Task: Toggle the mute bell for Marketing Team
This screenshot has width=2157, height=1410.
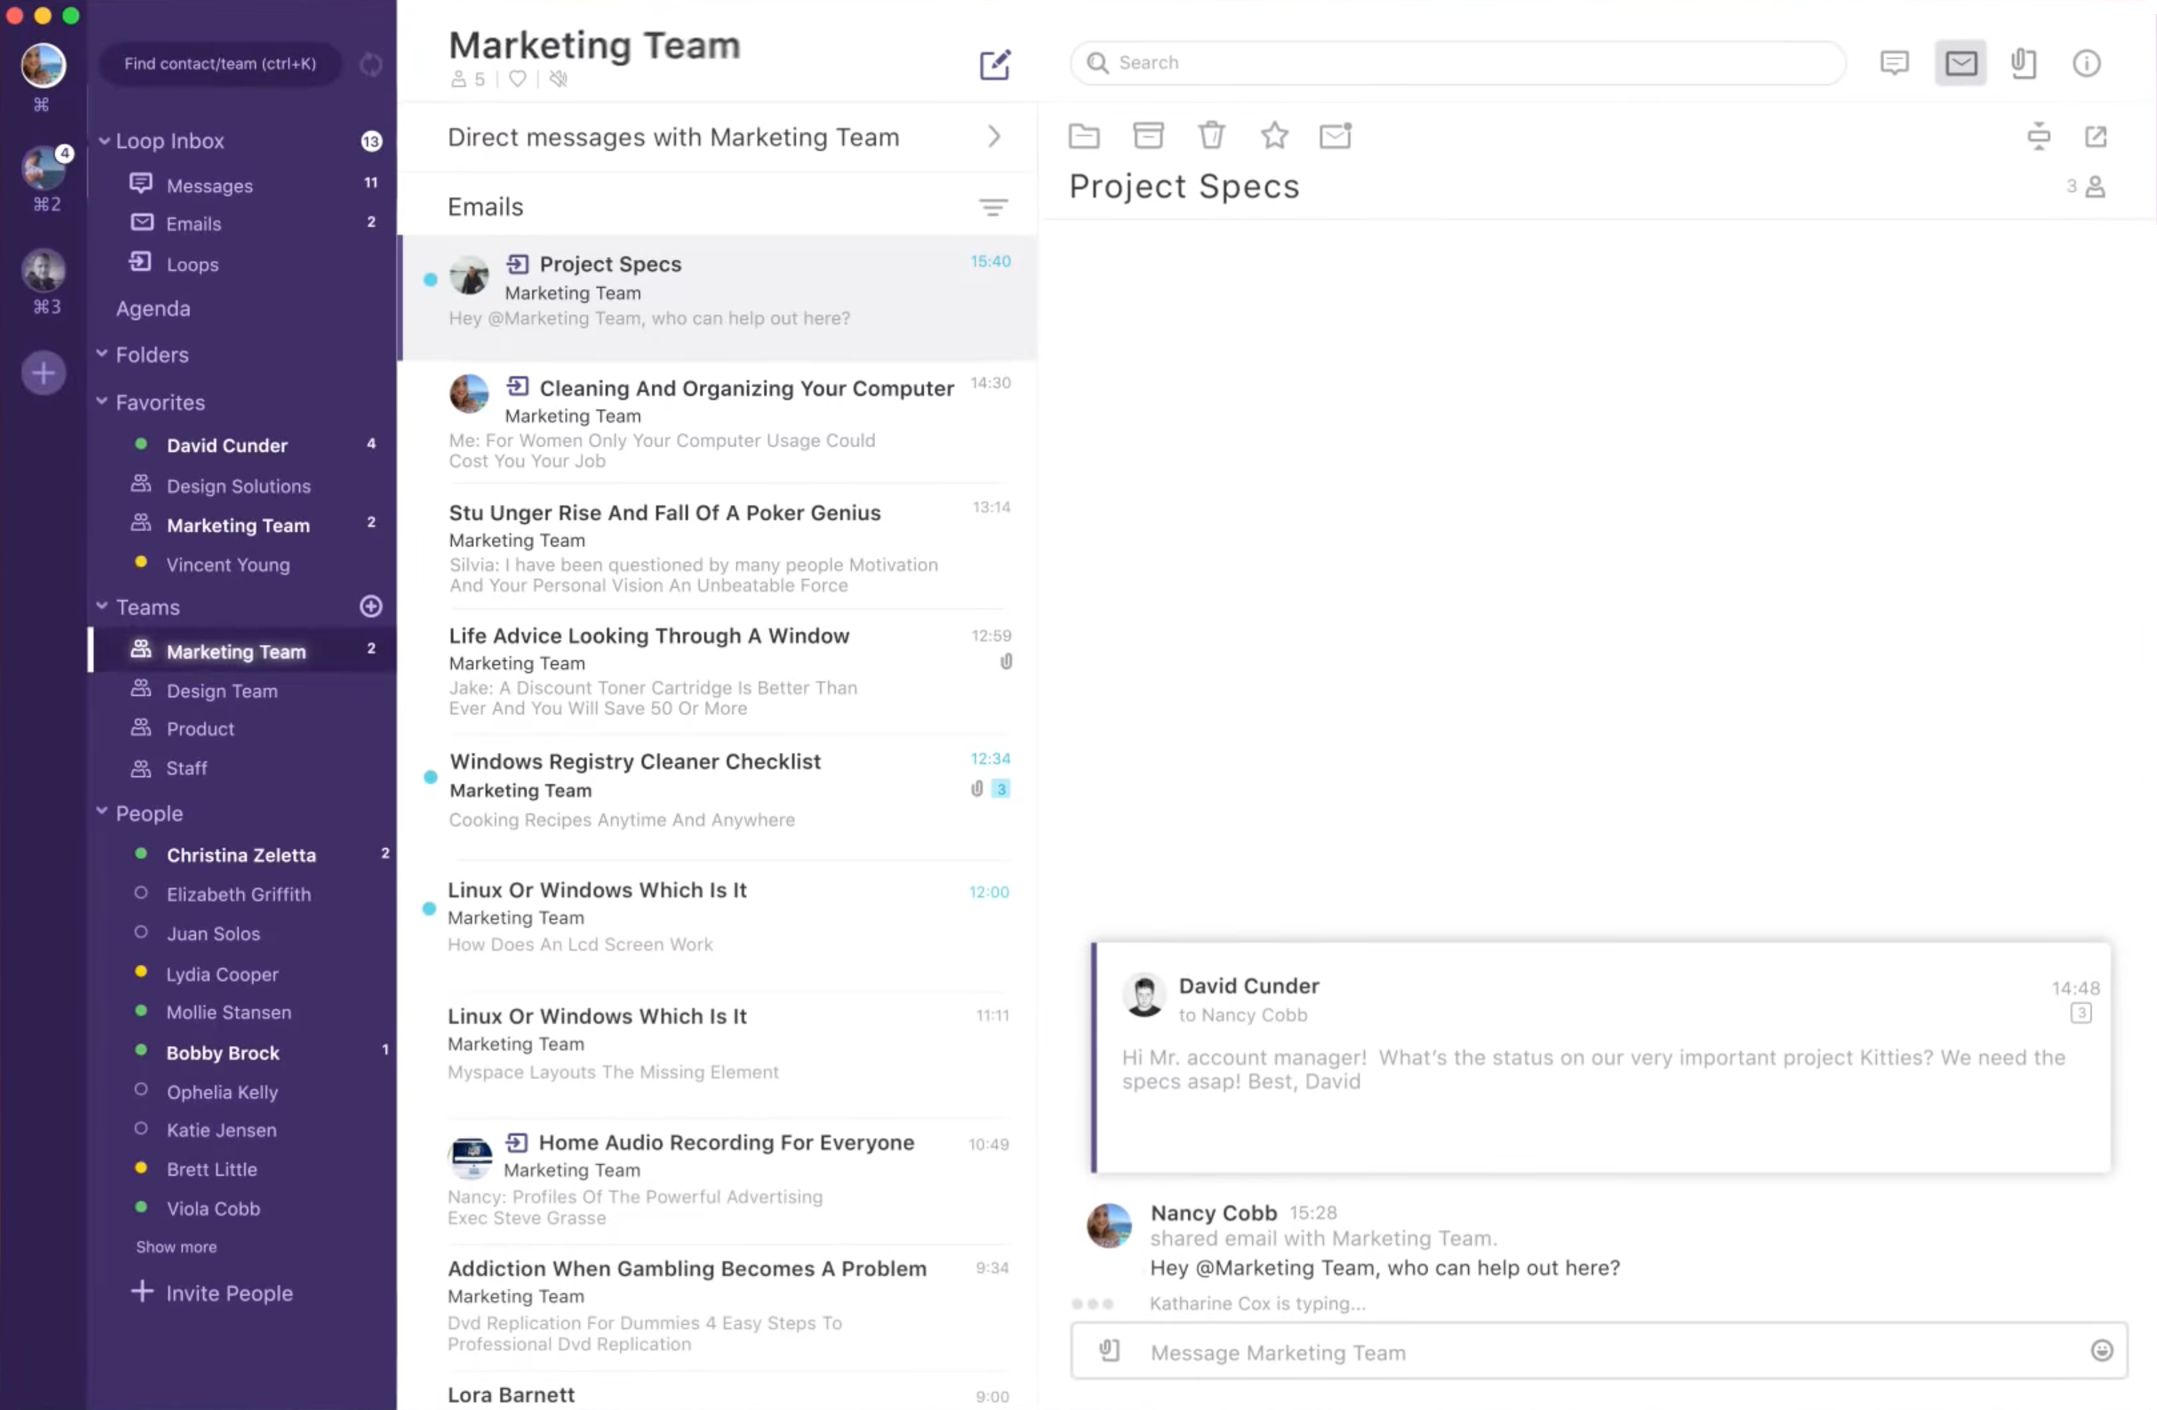Action: pos(558,79)
